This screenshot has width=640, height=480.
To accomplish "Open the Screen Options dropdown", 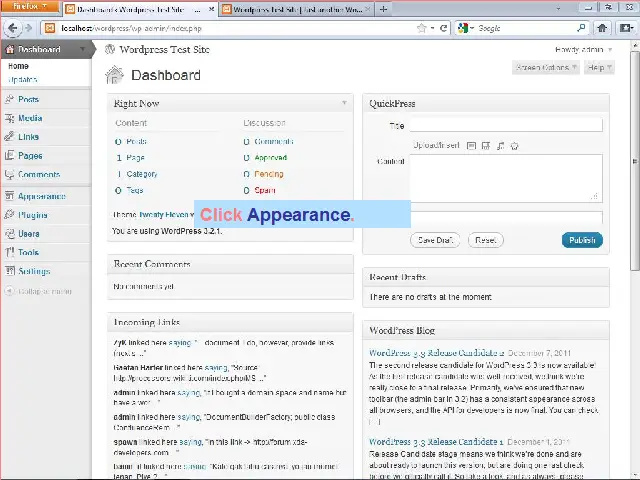I will 545,67.
